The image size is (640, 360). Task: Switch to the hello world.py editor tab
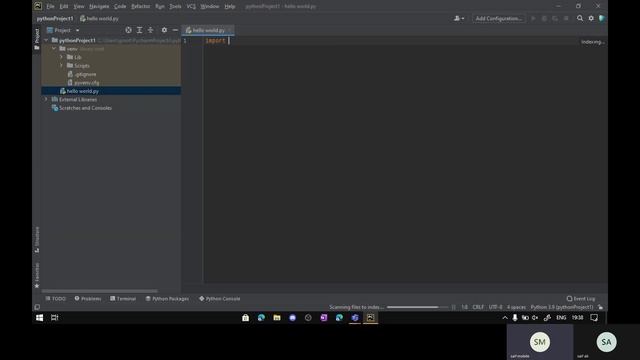(x=208, y=30)
